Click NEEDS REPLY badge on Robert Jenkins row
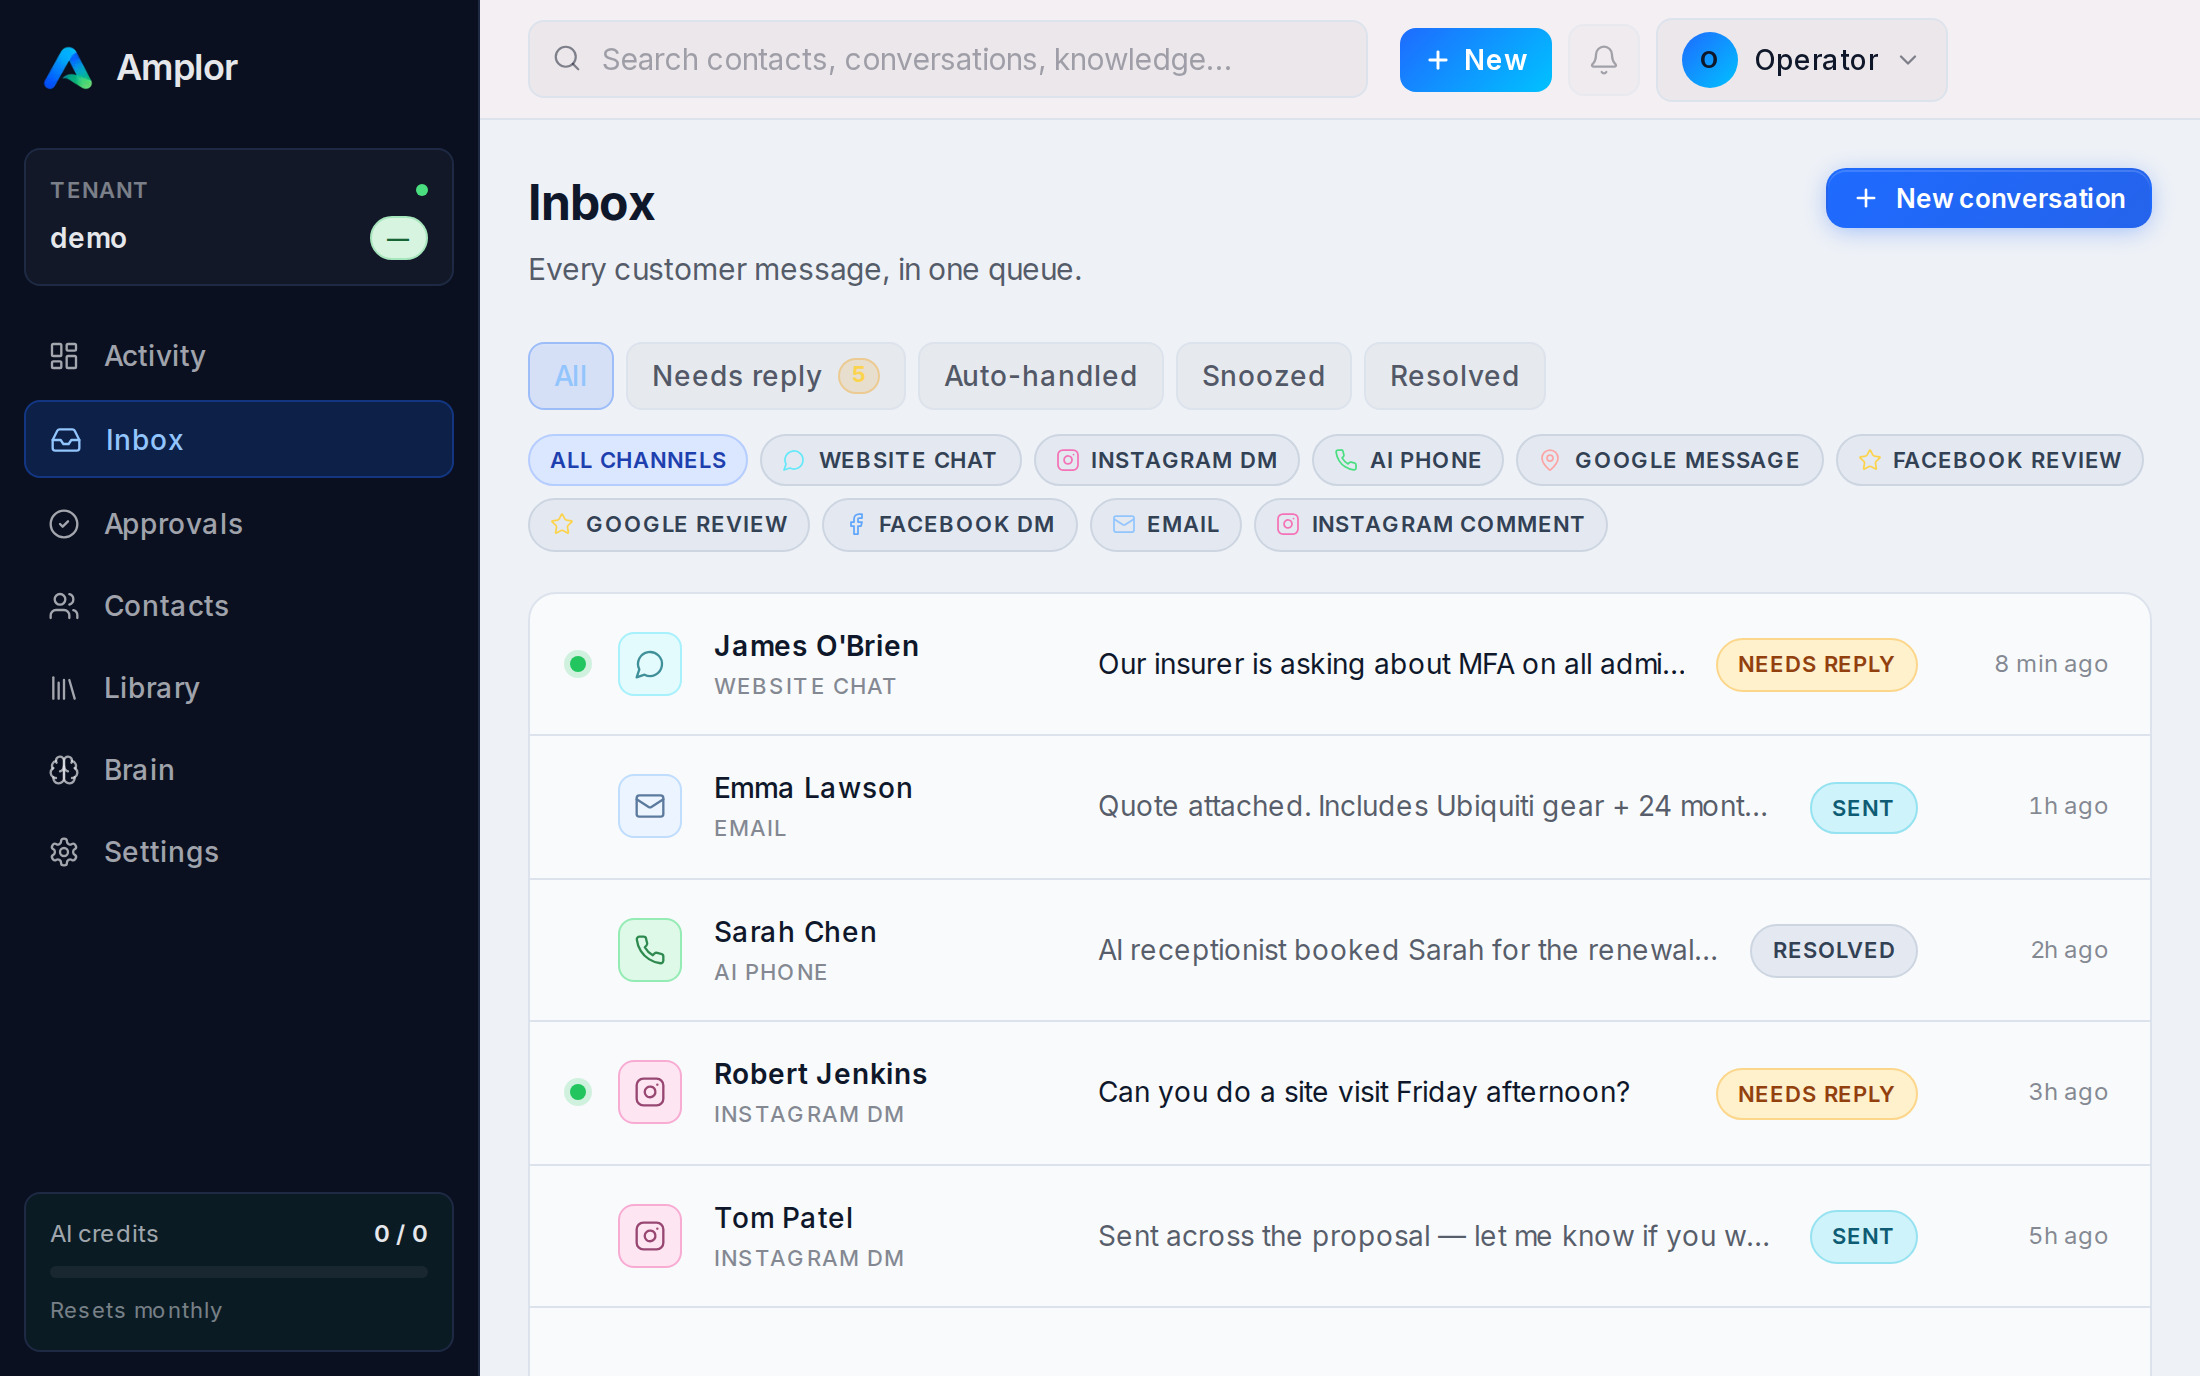This screenshot has width=2200, height=1376. pos(1817,1094)
